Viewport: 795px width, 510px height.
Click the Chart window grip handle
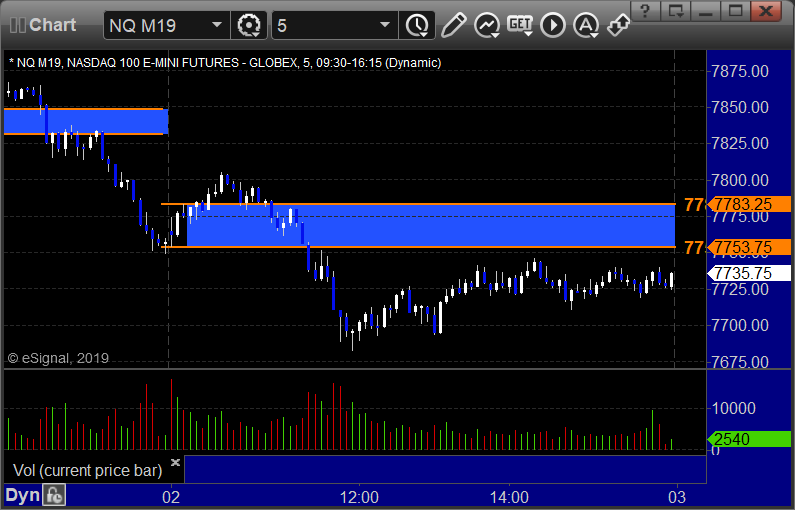(18, 25)
